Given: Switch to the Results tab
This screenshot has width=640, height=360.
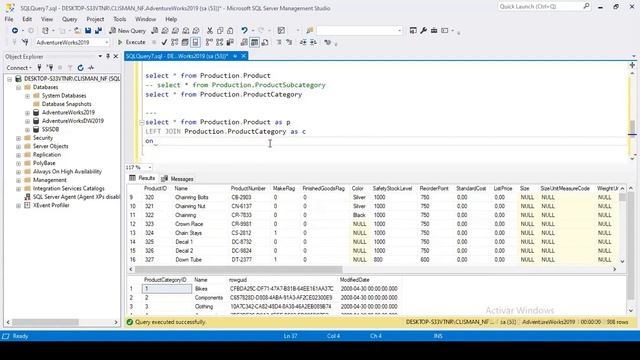Looking at the screenshot, I should 142,178.
